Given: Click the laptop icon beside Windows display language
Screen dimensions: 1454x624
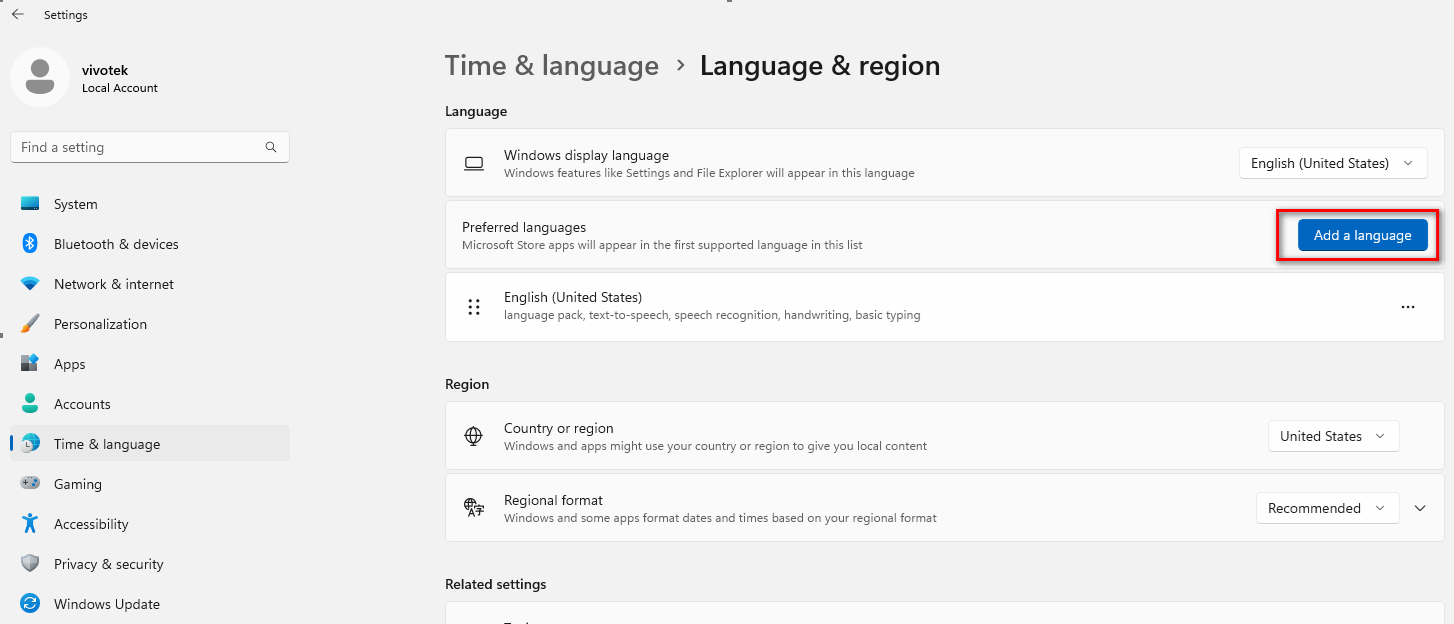Looking at the screenshot, I should tap(474, 163).
